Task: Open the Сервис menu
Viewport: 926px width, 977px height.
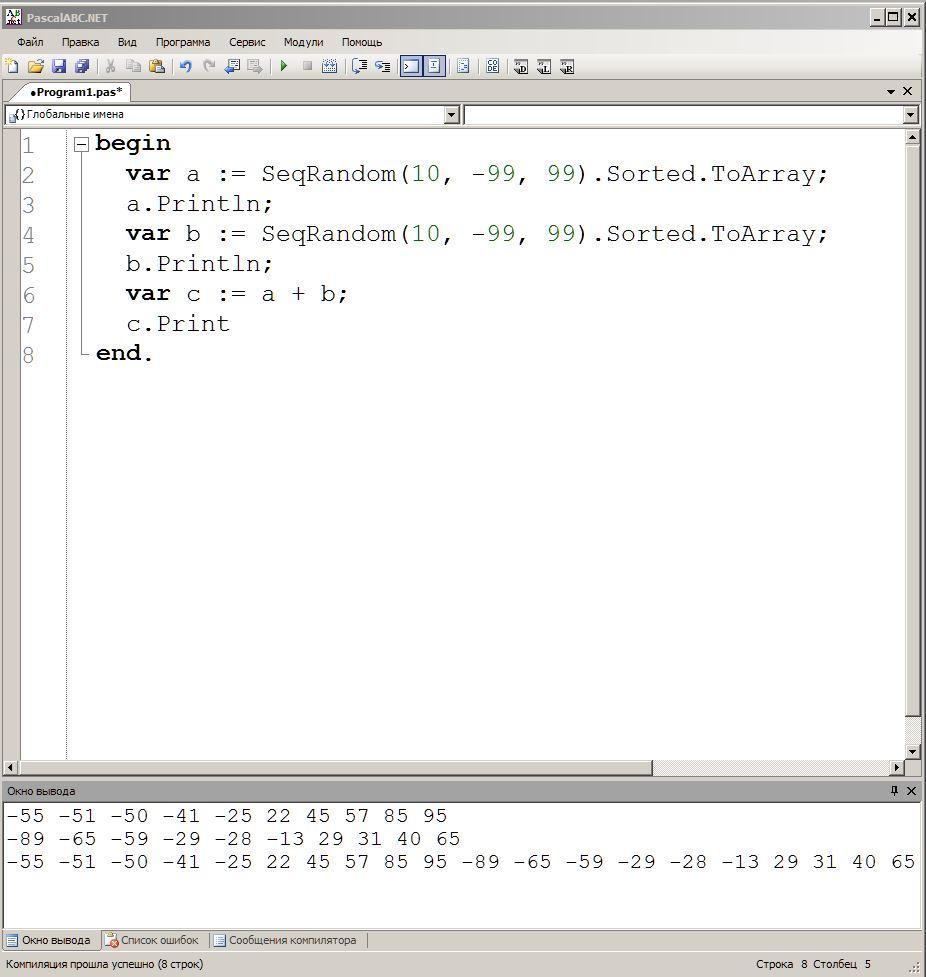Action: 247,42
